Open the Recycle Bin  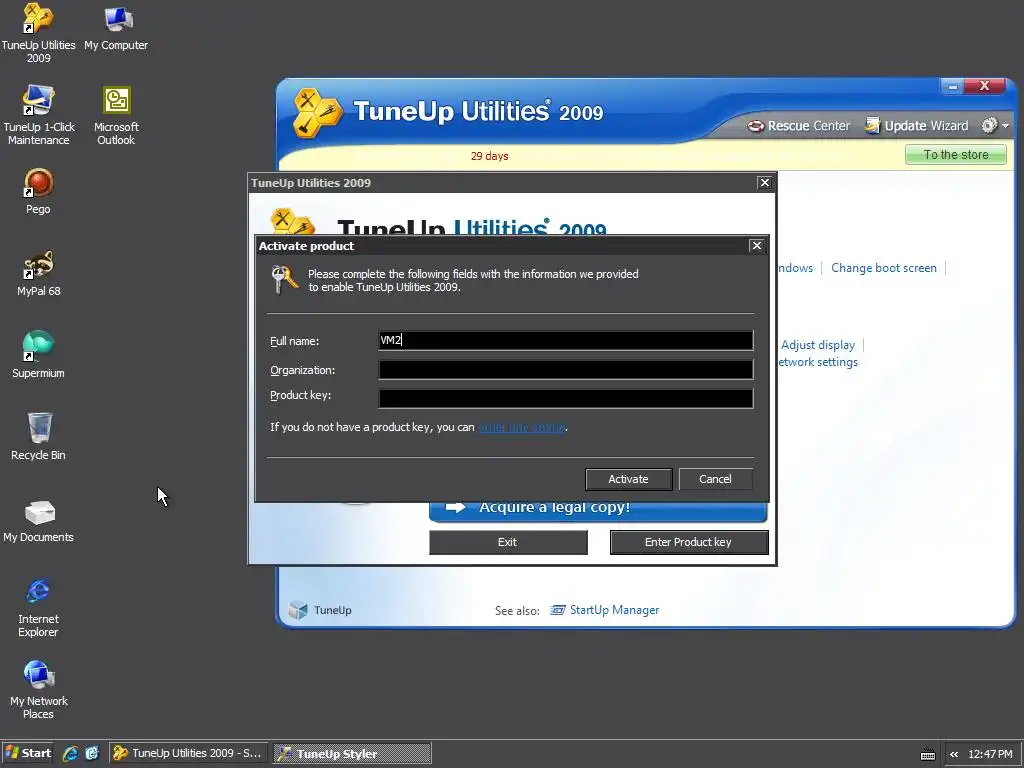tap(38, 436)
